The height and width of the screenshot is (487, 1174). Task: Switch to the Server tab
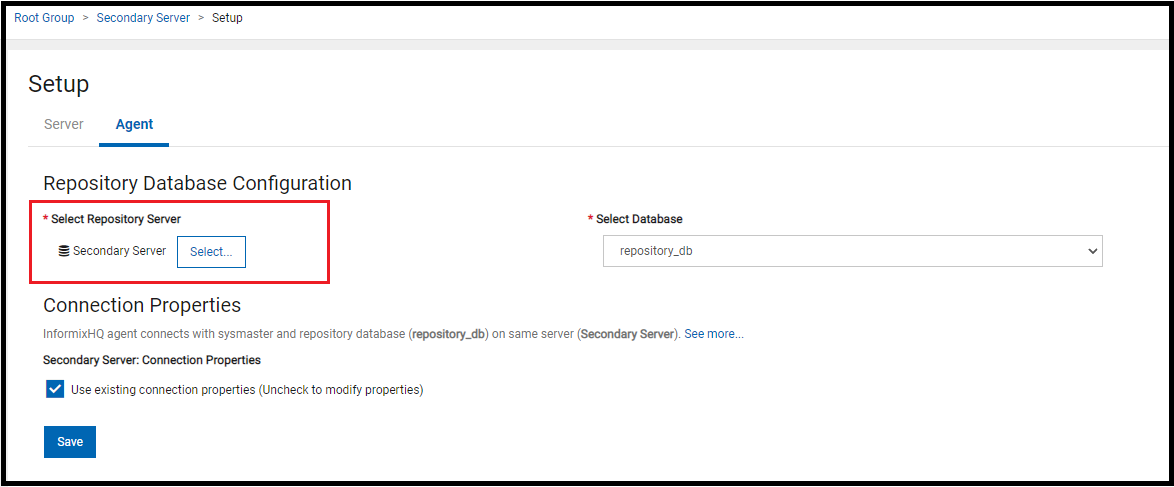[x=64, y=124]
